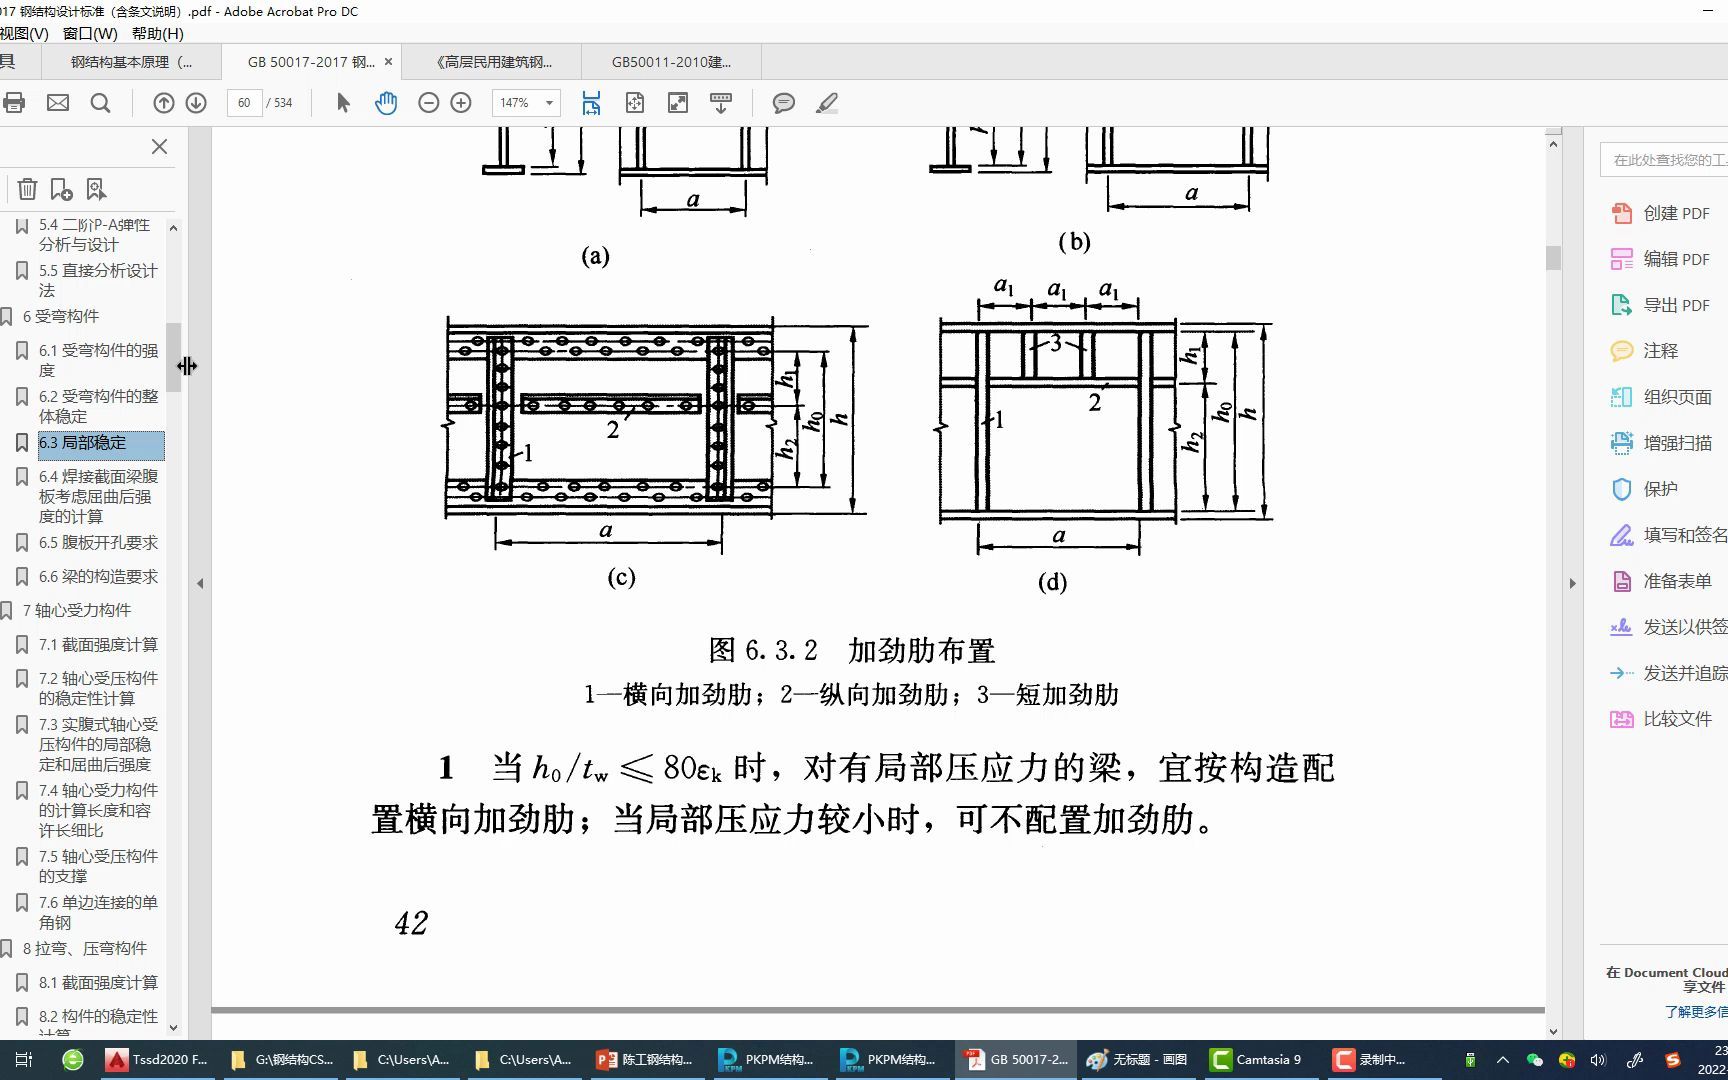This screenshot has width=1728, height=1080.
Task: Open Camtasia 9 from the taskbar
Action: pyautogui.click(x=1257, y=1059)
